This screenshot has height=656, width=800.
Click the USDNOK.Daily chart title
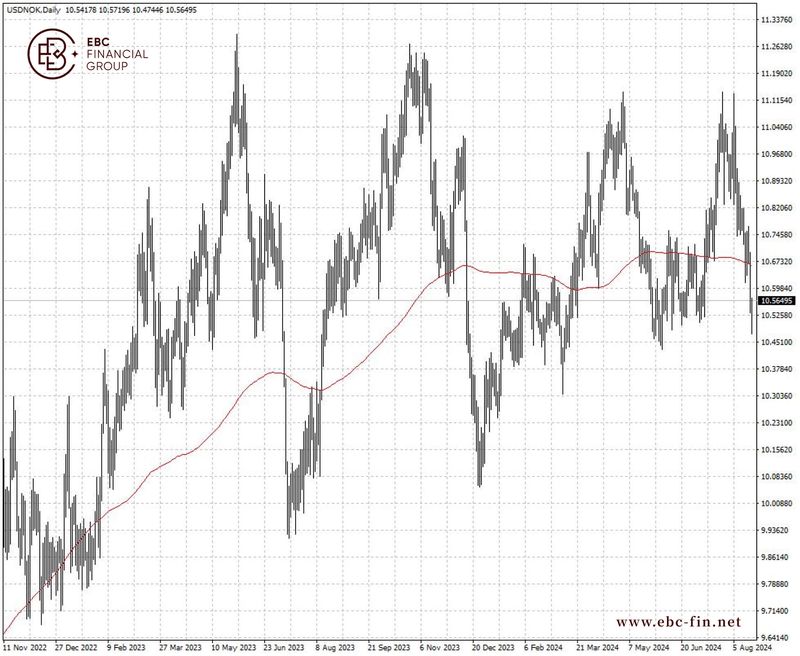(35, 8)
